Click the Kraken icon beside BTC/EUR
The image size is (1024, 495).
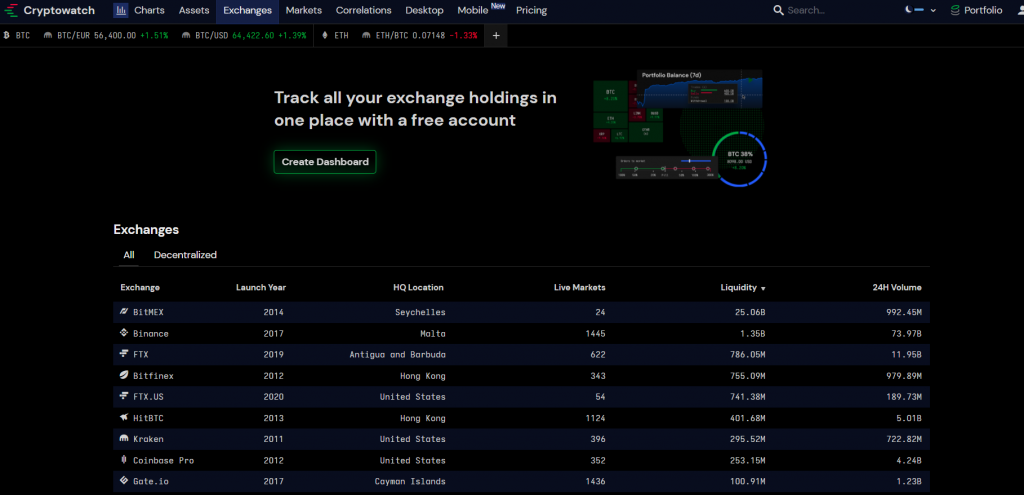pyautogui.click(x=48, y=35)
